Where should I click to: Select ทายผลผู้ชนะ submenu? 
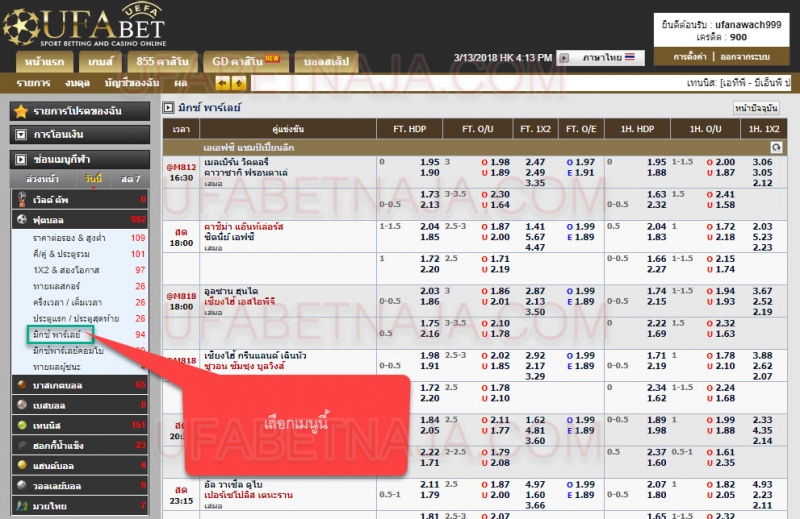56,367
